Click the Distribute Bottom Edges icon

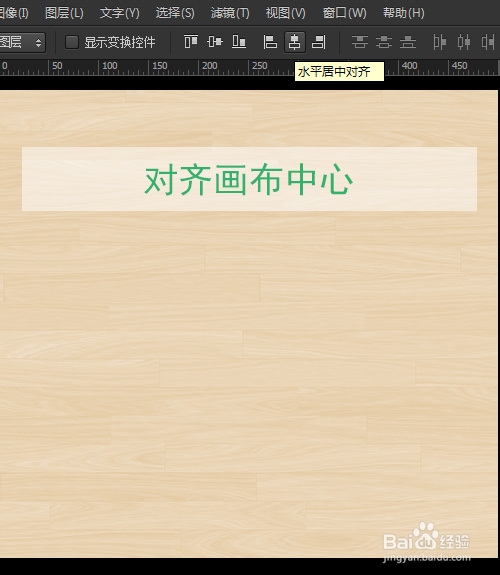[408, 42]
